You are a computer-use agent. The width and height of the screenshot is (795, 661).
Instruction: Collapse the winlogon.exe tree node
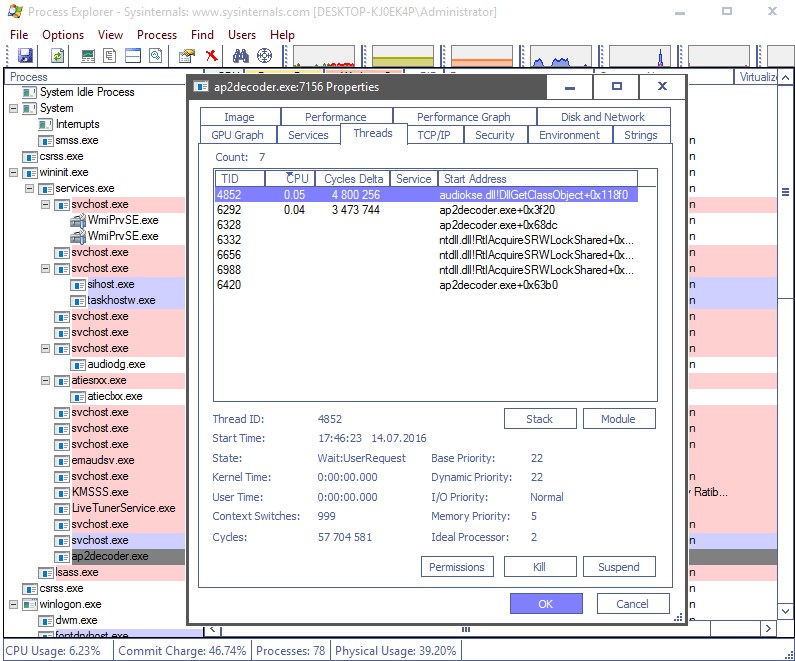[x=14, y=604]
